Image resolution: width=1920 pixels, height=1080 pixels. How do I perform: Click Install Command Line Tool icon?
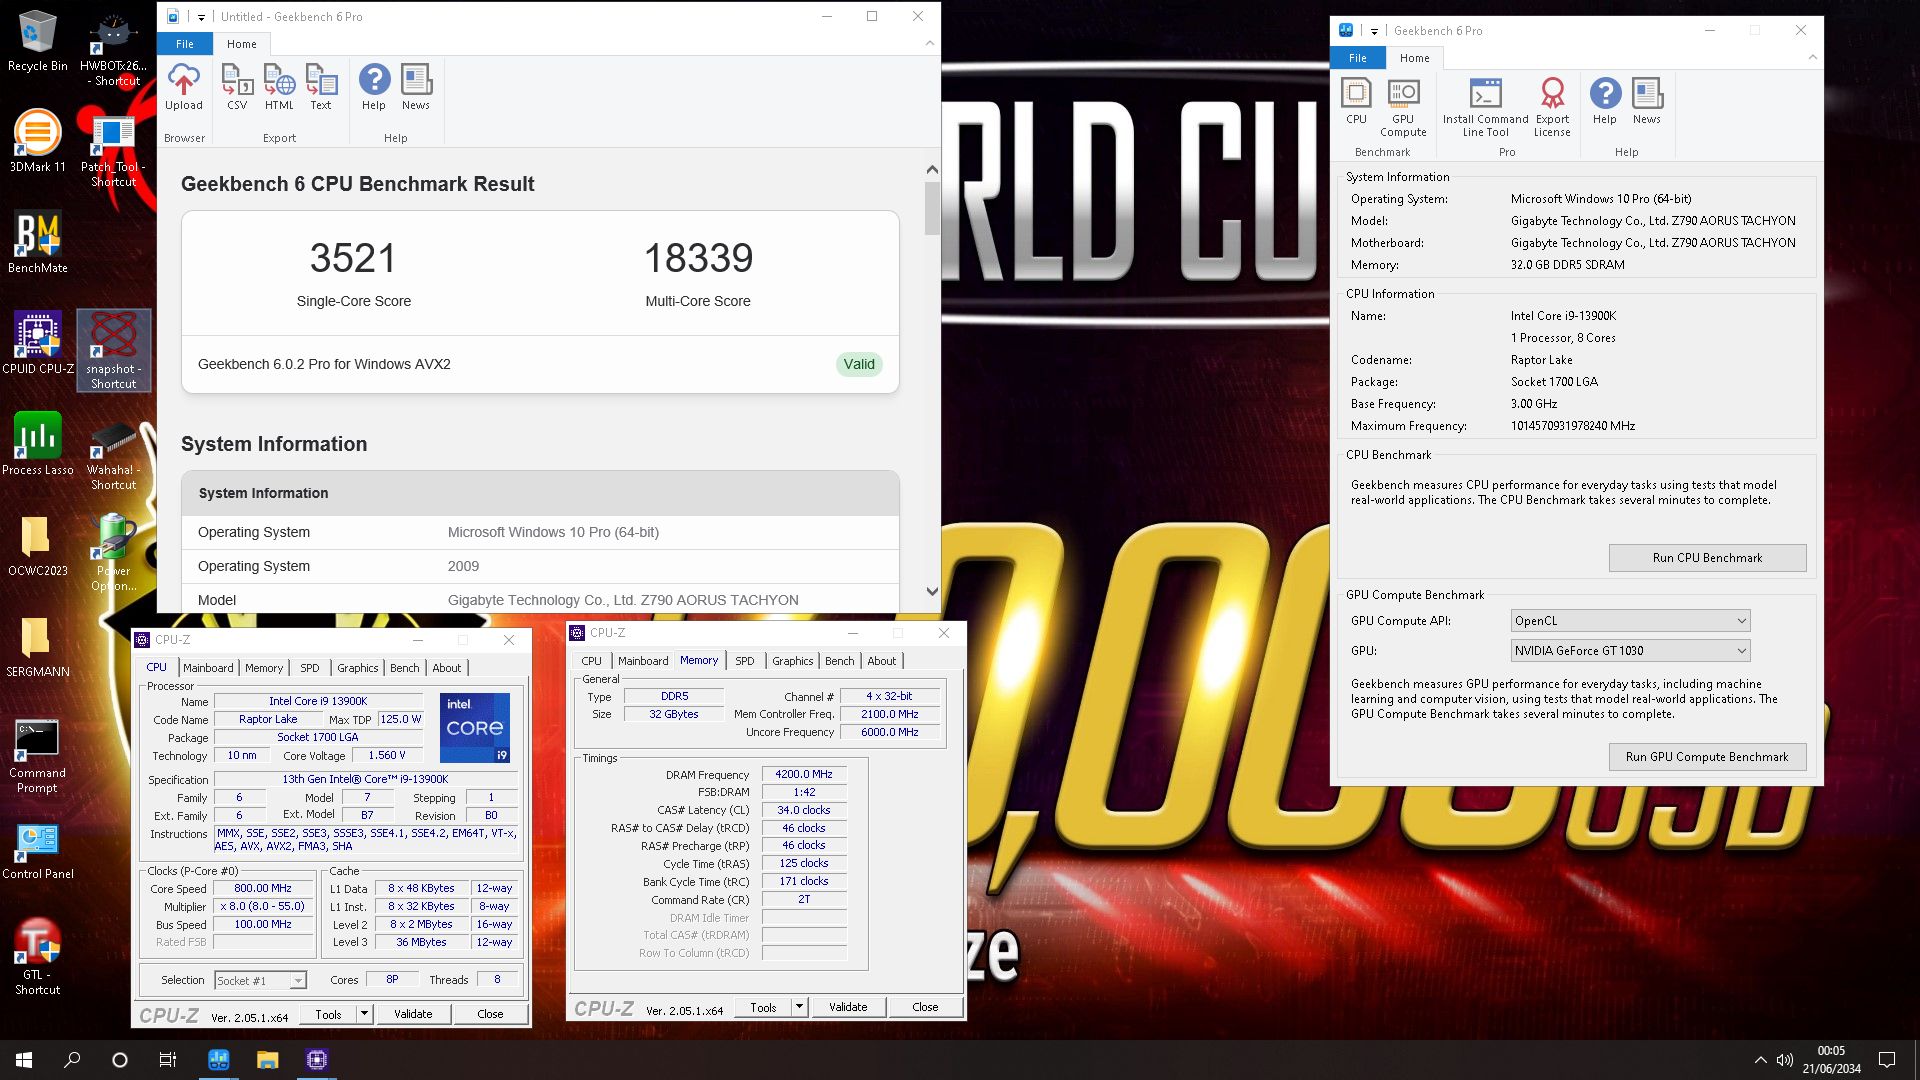[1485, 107]
